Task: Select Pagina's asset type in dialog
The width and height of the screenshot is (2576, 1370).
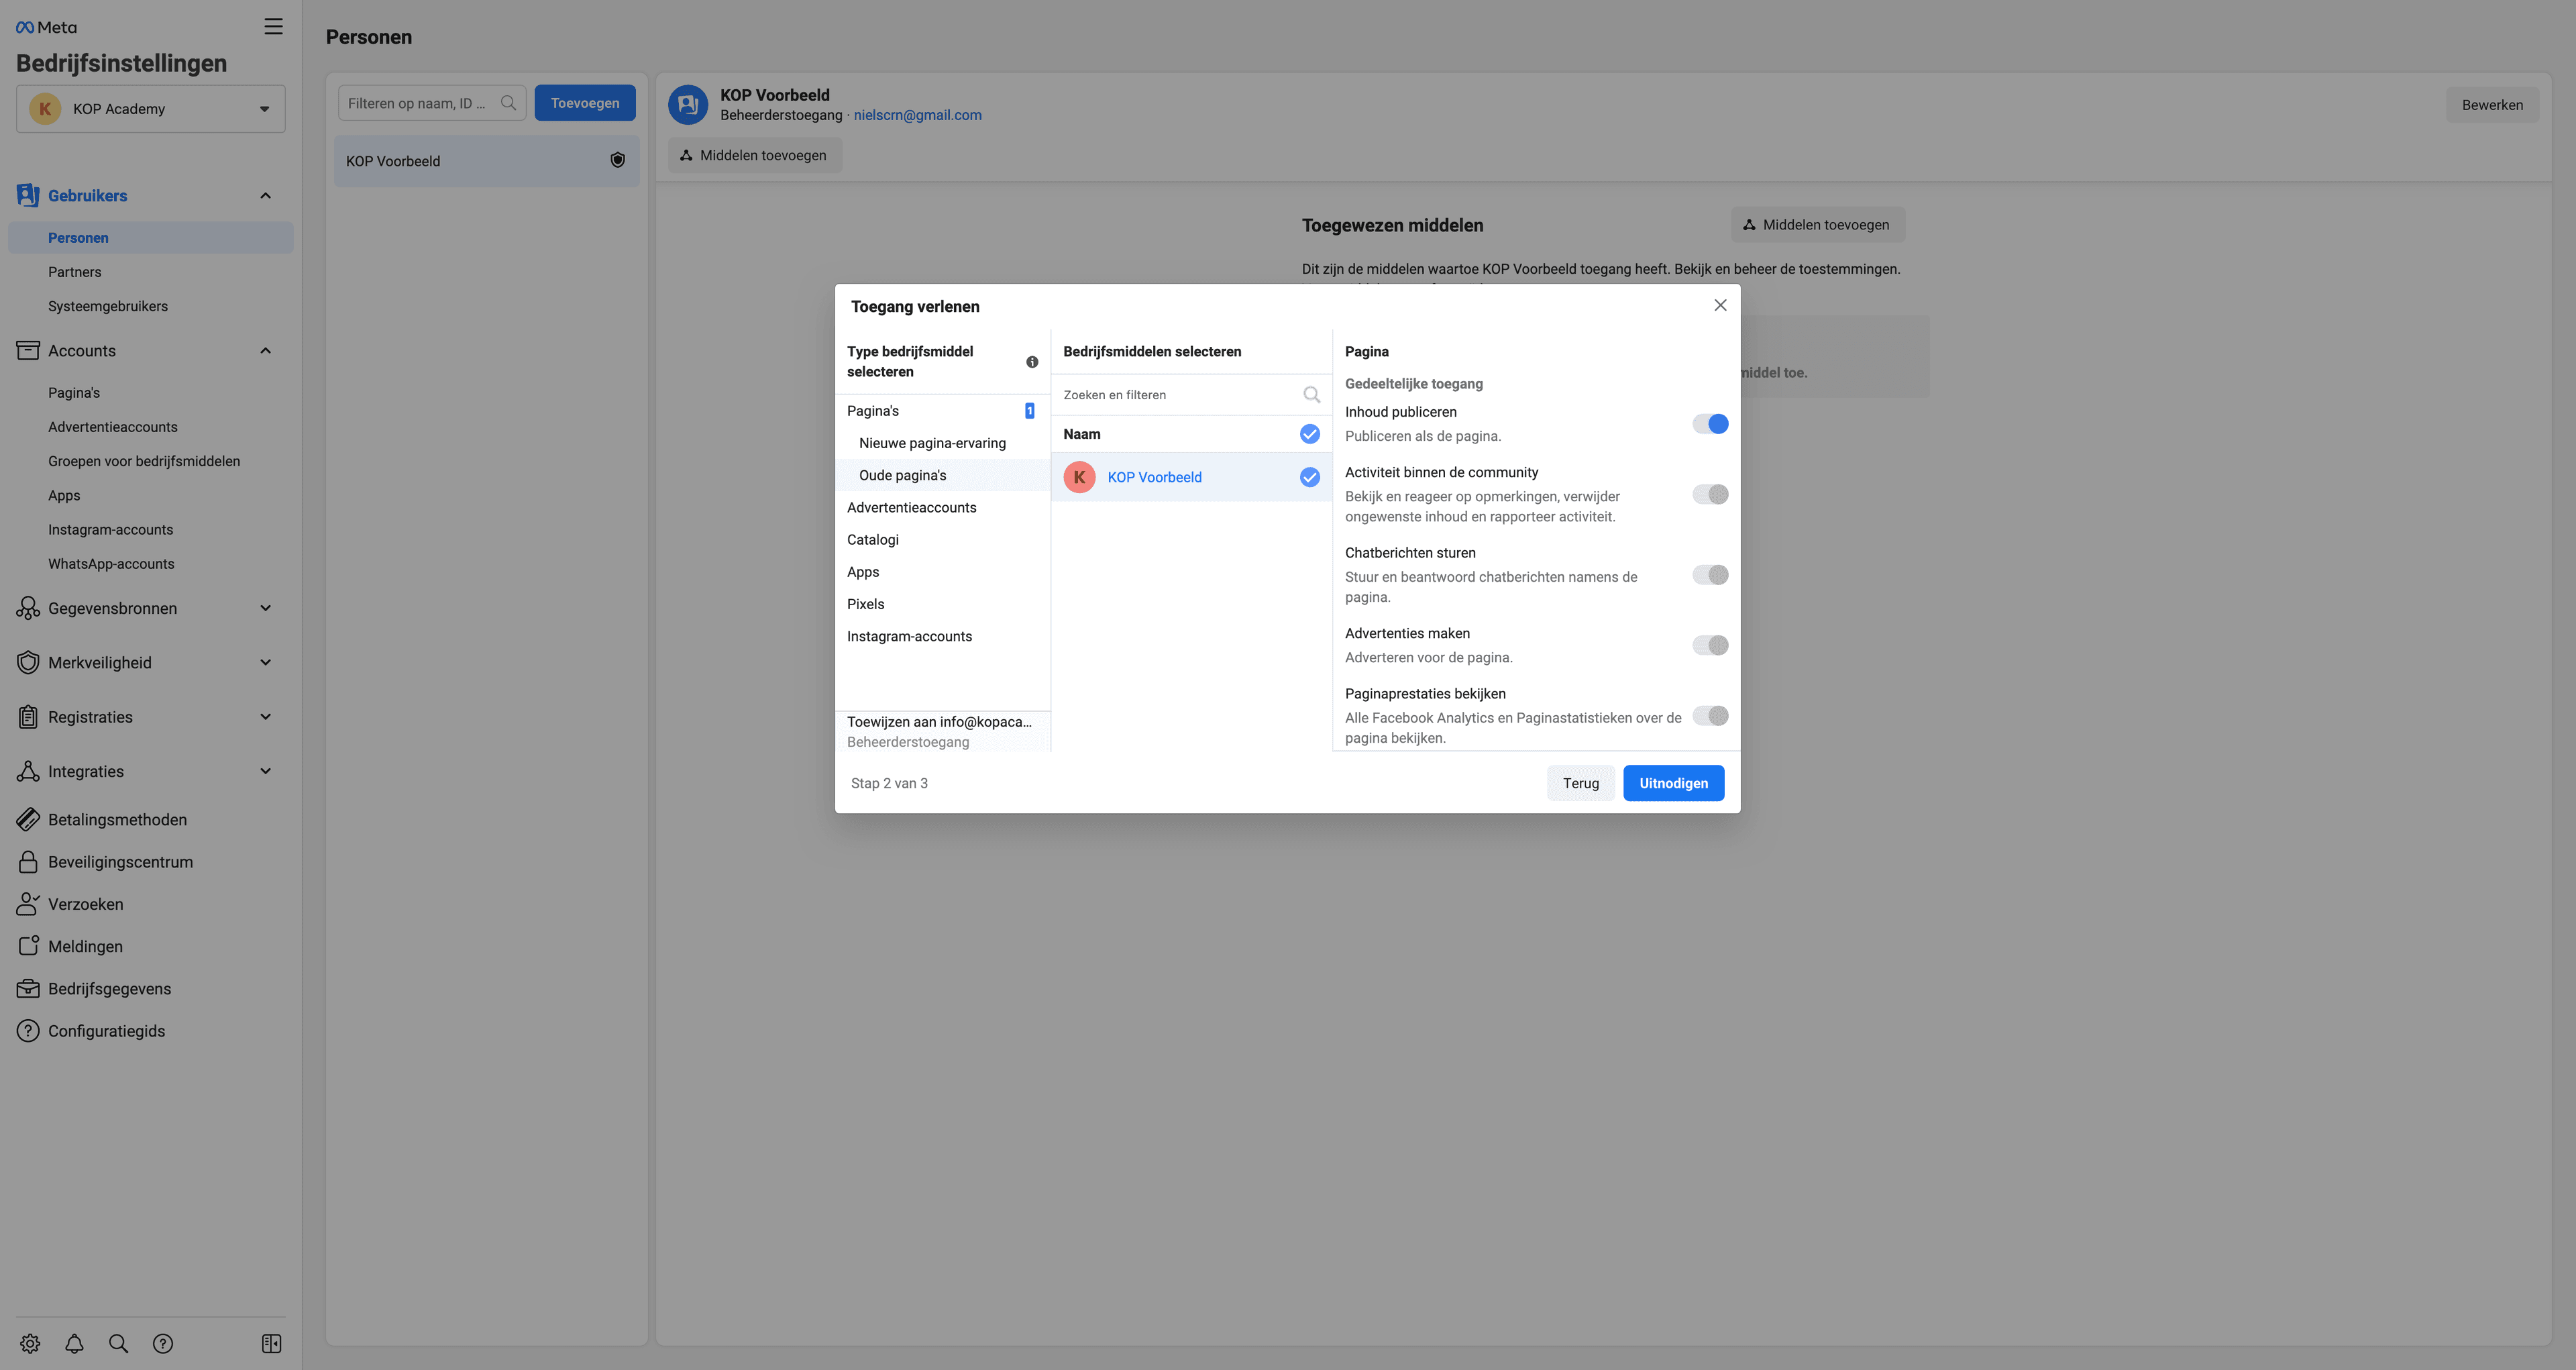Action: point(942,411)
